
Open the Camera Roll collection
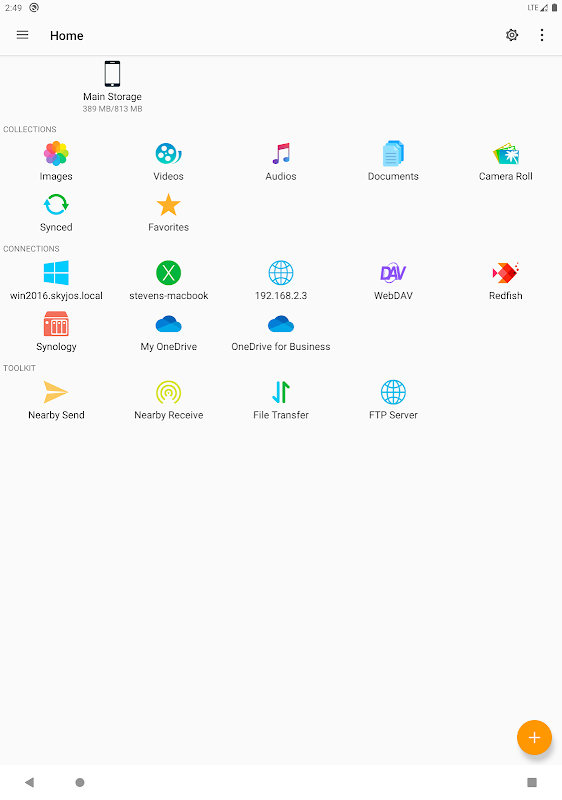(505, 161)
